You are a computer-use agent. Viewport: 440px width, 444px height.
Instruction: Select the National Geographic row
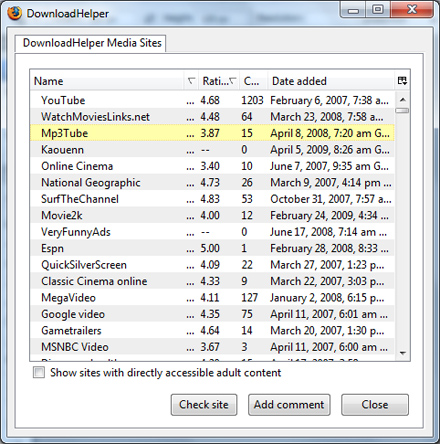click(212, 182)
